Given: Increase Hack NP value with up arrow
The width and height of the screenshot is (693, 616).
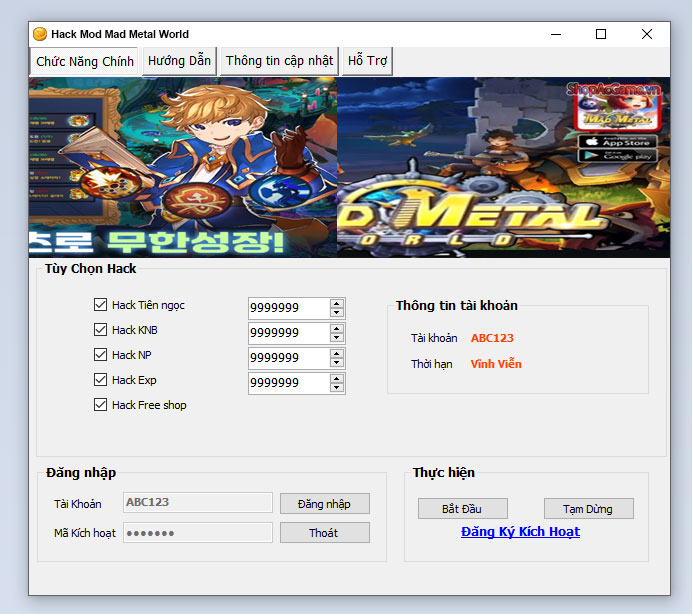Looking at the screenshot, I should (337, 354).
